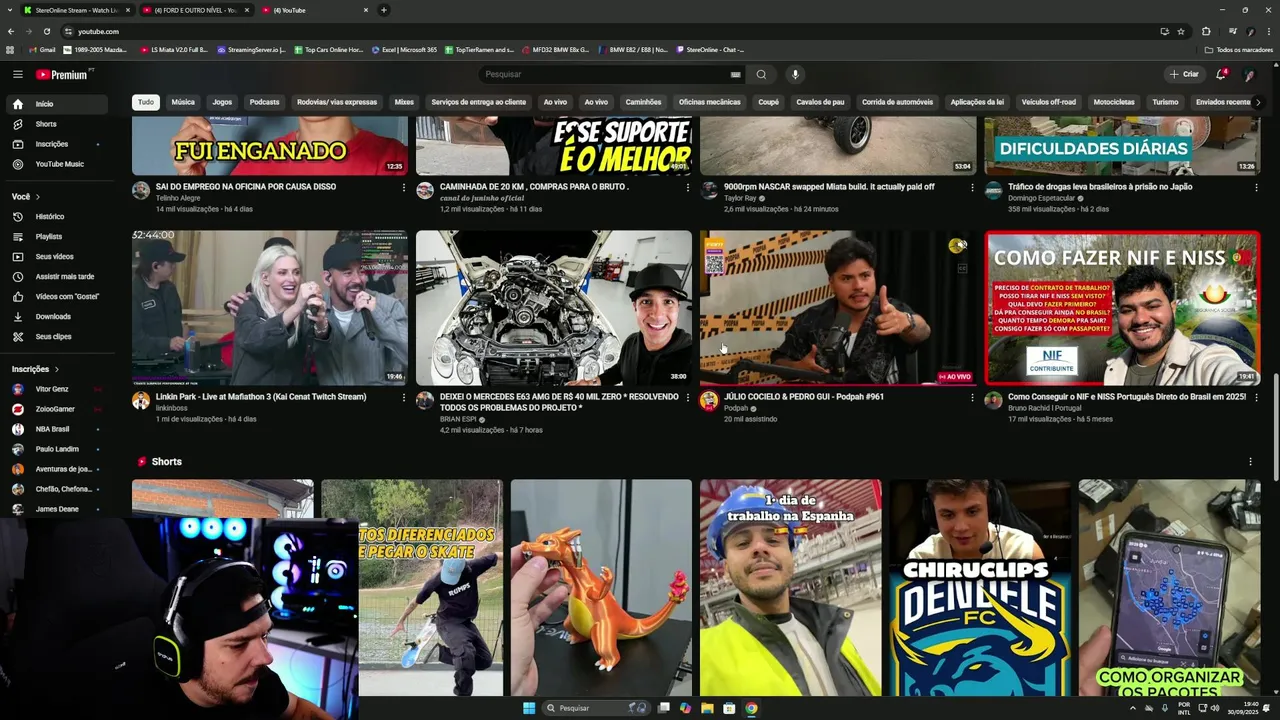Viewport: 1280px width, 720px height.
Task: Open Shorts from the sidebar
Action: click(57, 124)
